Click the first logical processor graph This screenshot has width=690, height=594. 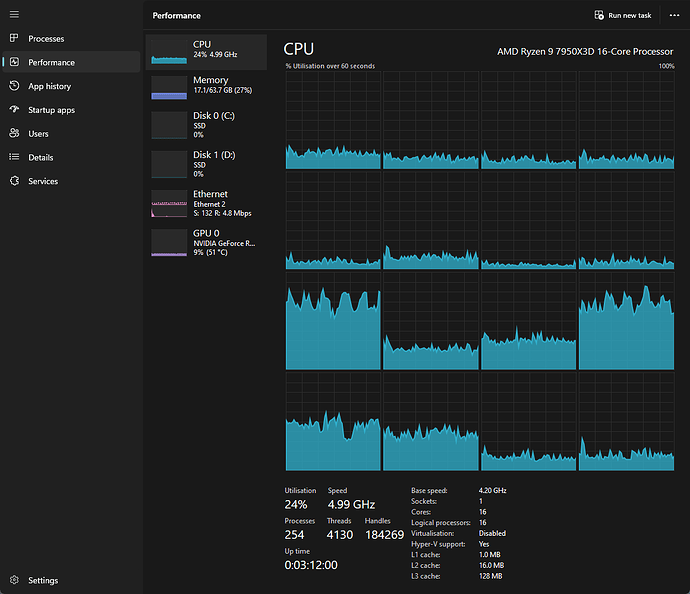pos(333,120)
